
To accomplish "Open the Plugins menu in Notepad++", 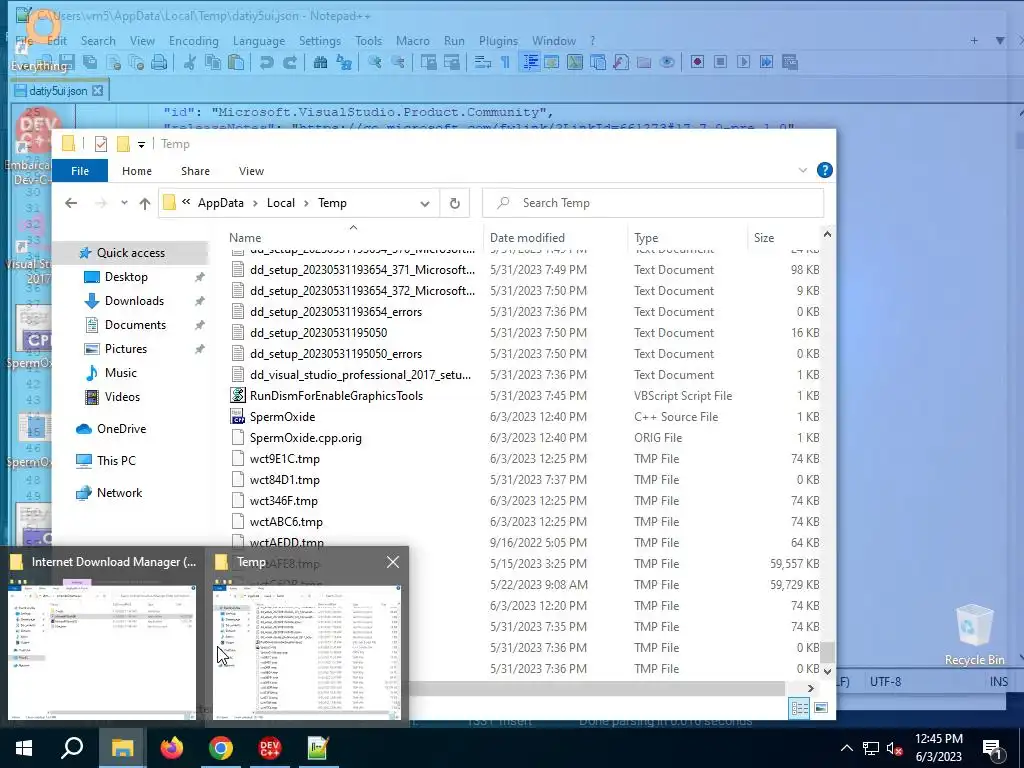I will 498,40.
